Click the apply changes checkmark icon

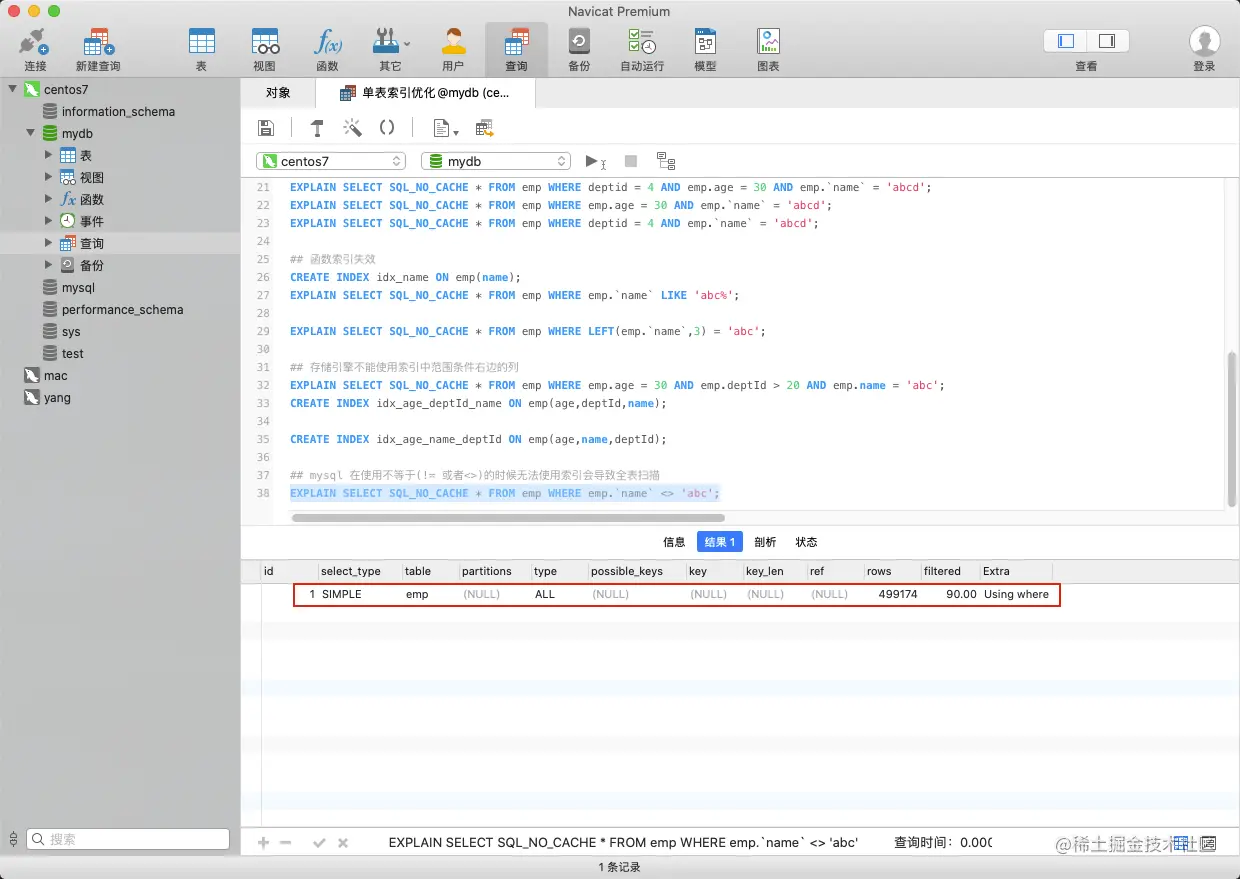(319, 843)
